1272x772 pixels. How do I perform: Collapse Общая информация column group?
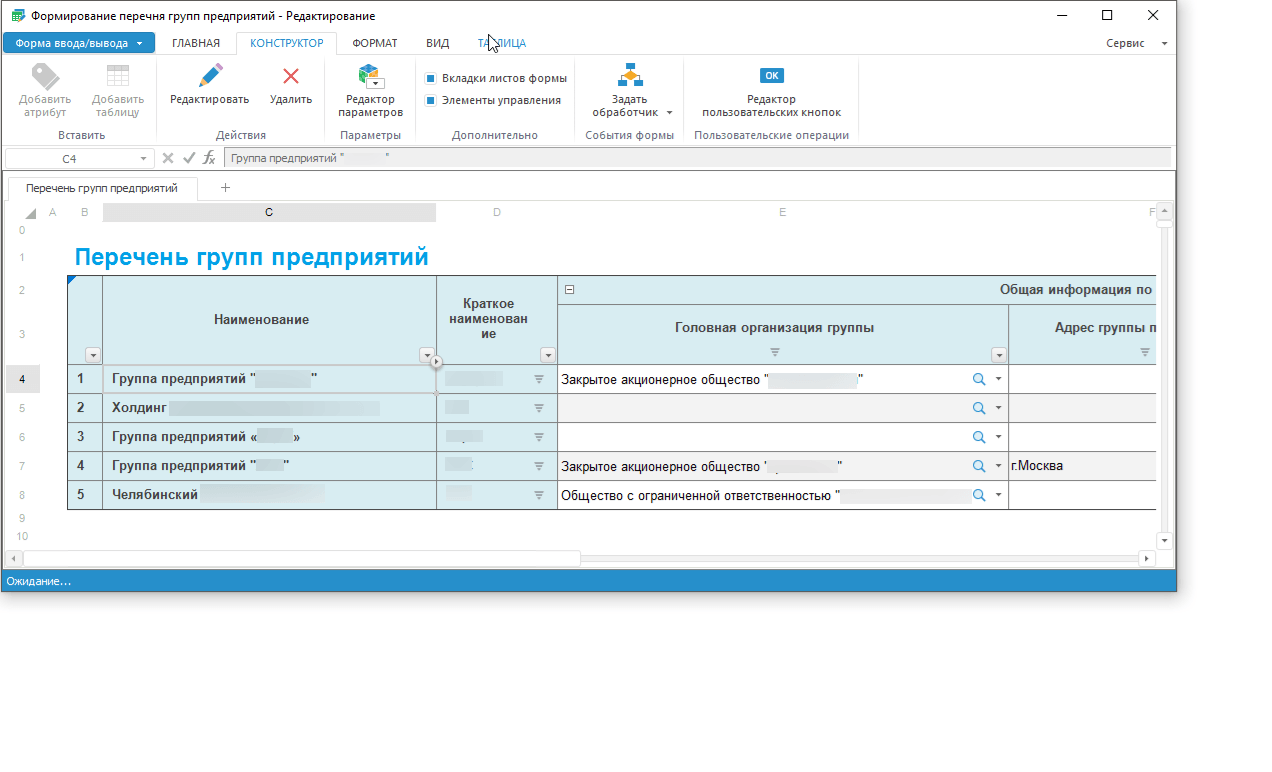point(569,290)
